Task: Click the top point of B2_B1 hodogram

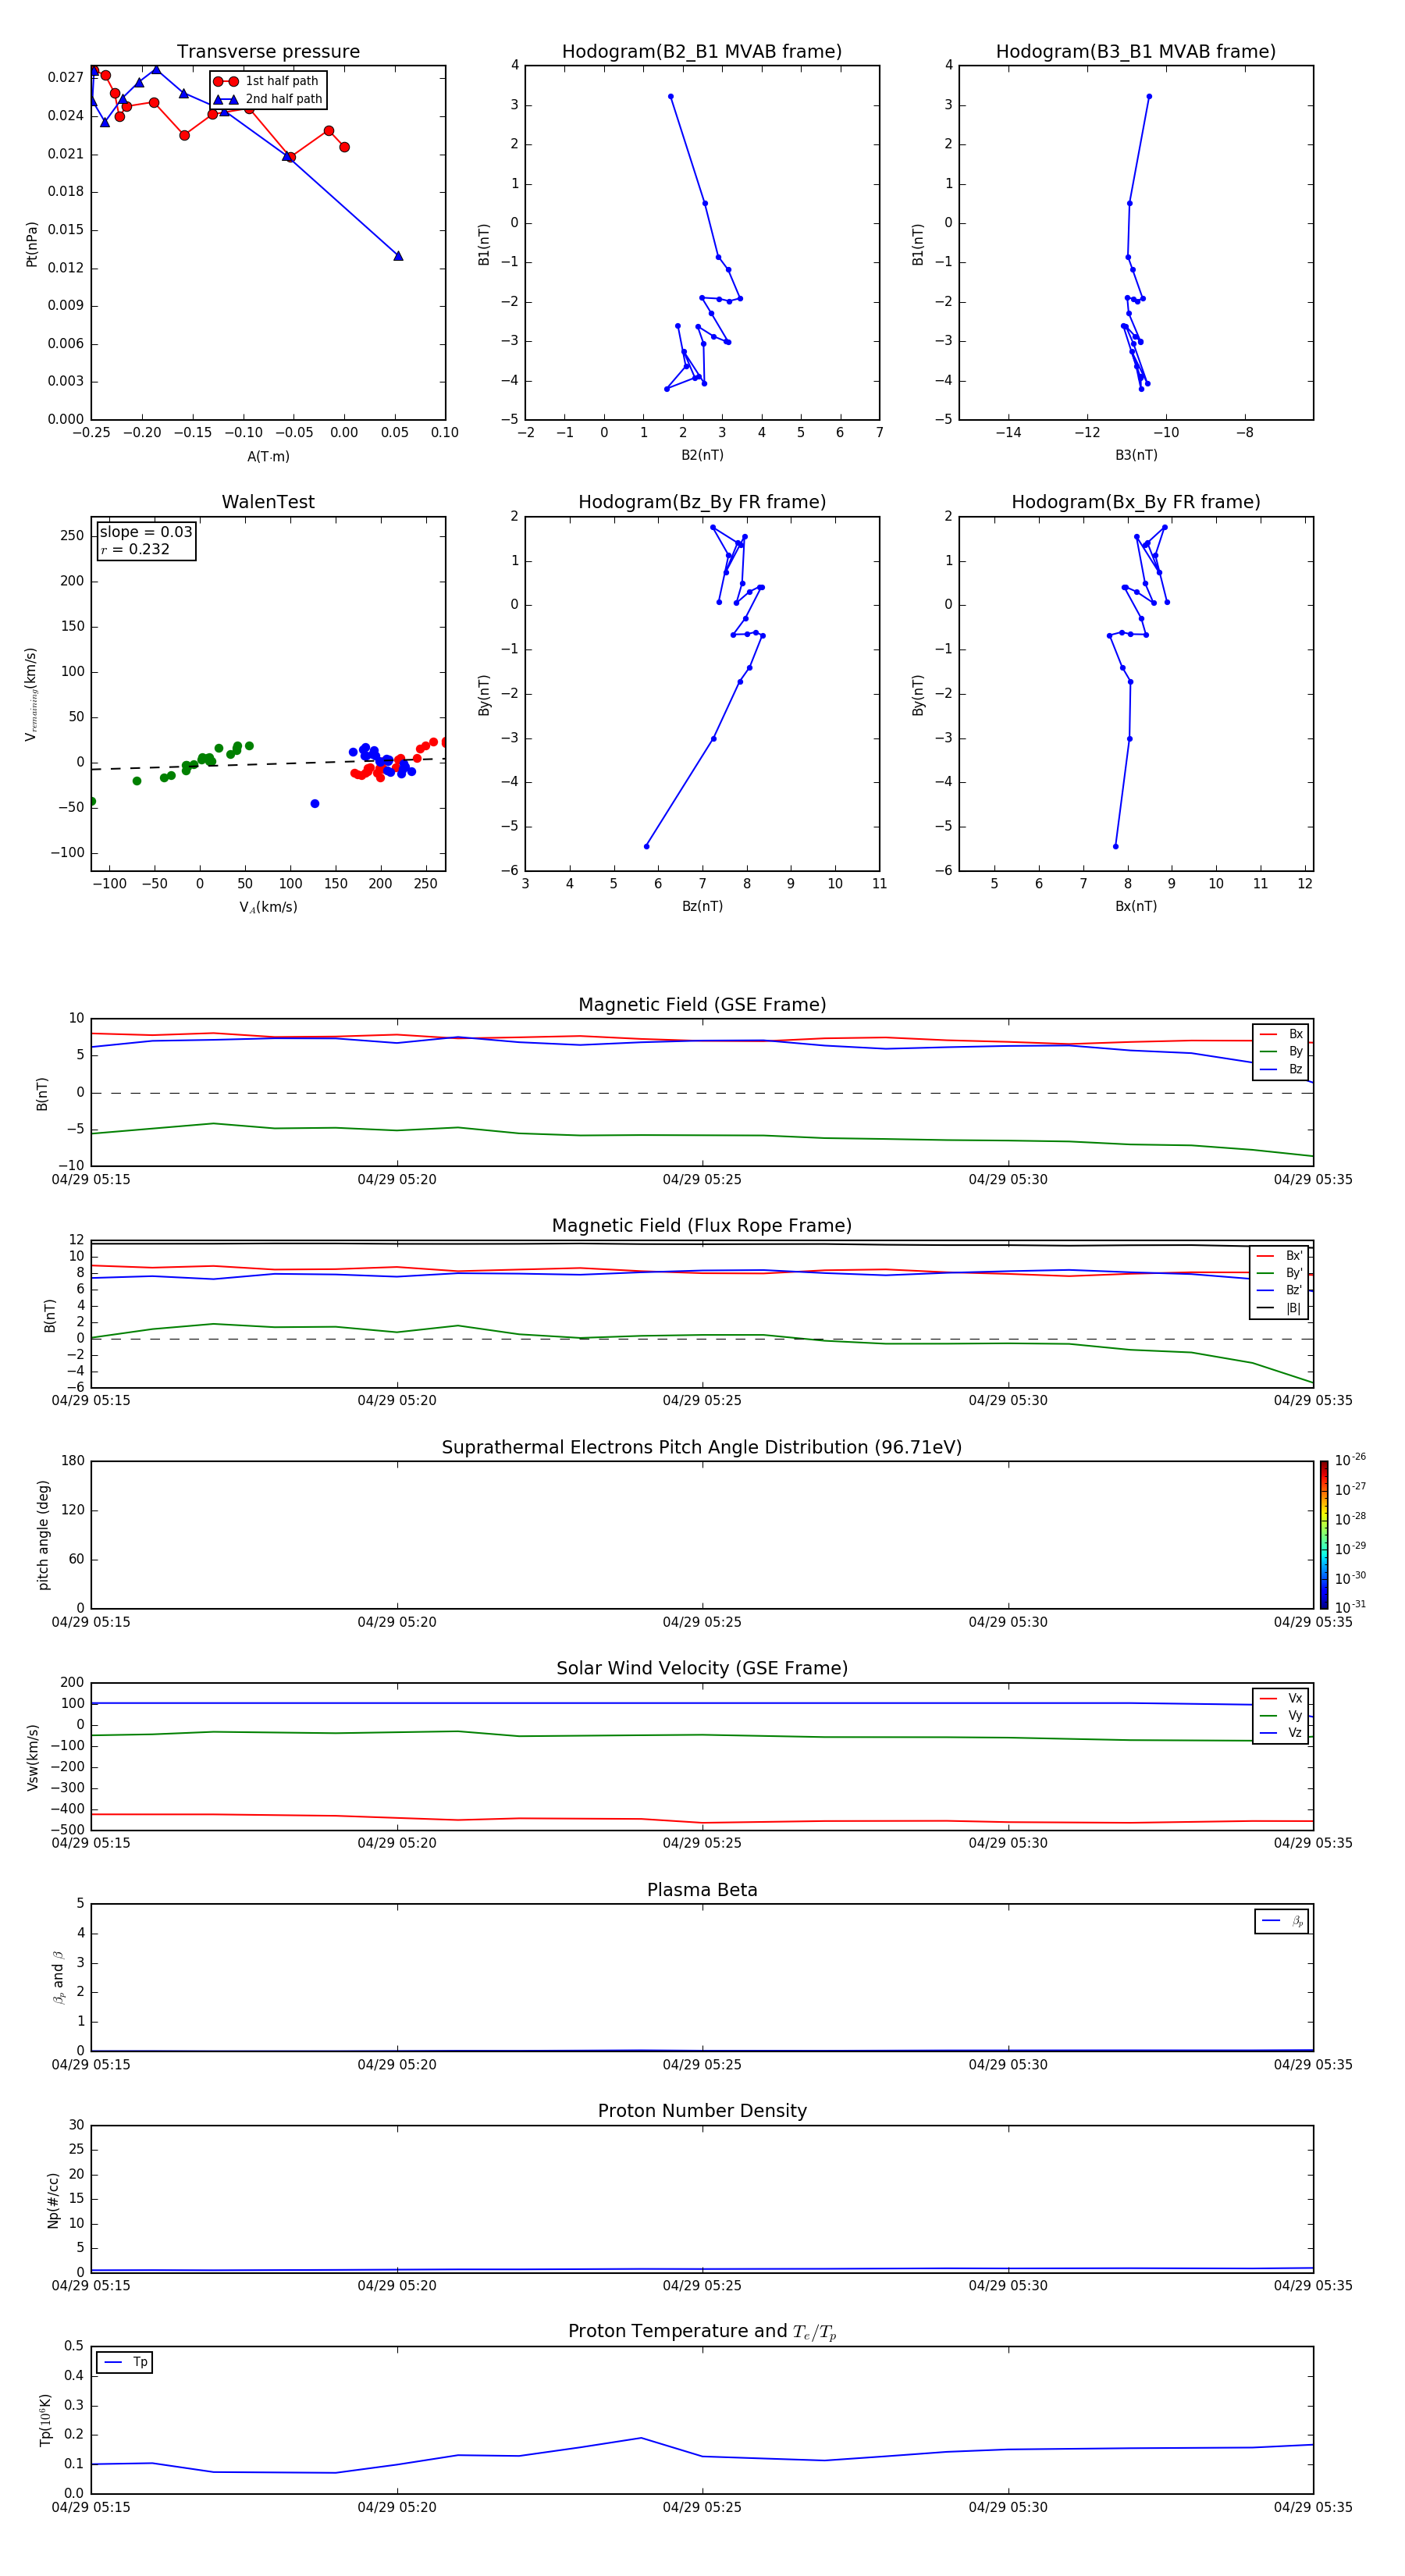Action: (670, 97)
